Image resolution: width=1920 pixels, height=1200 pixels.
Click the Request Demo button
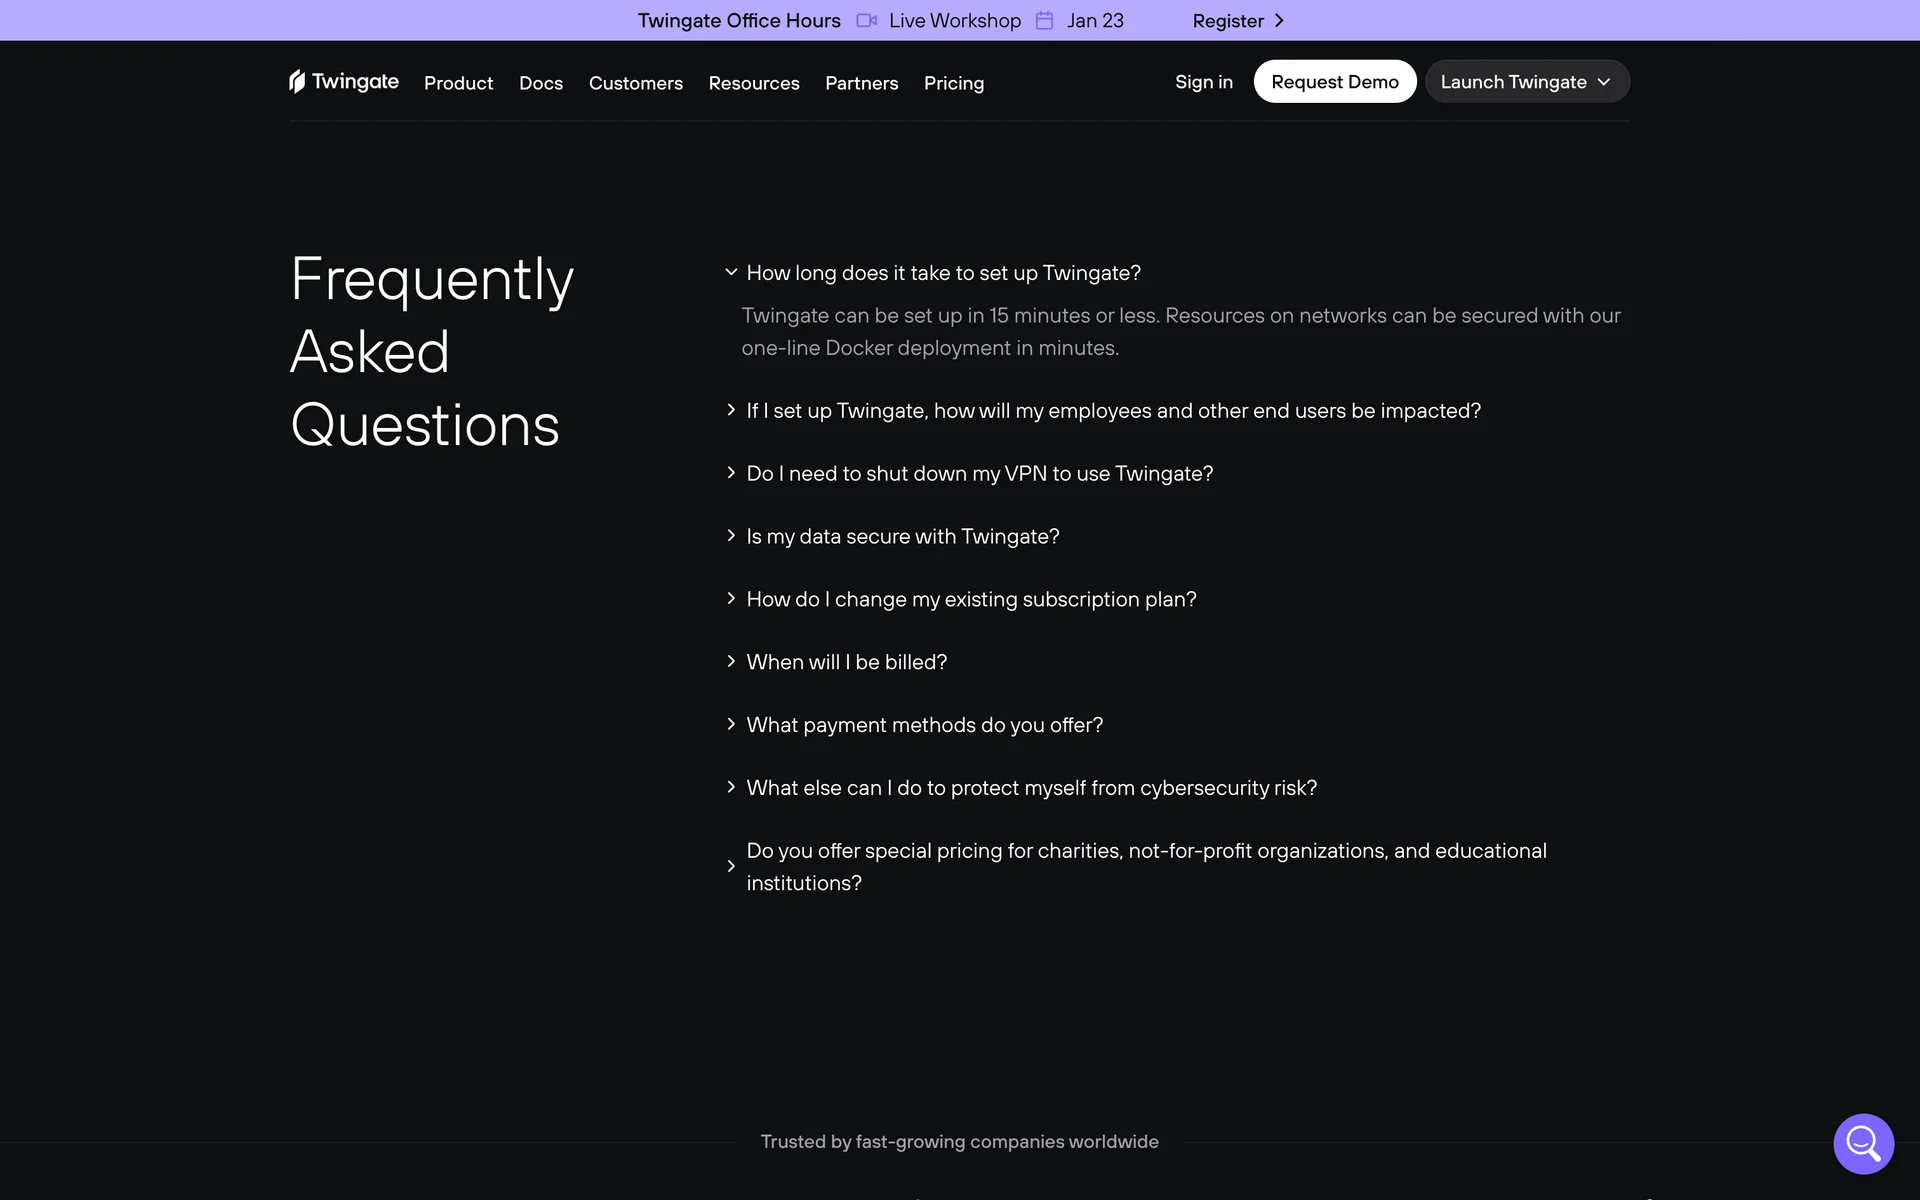pos(1335,82)
